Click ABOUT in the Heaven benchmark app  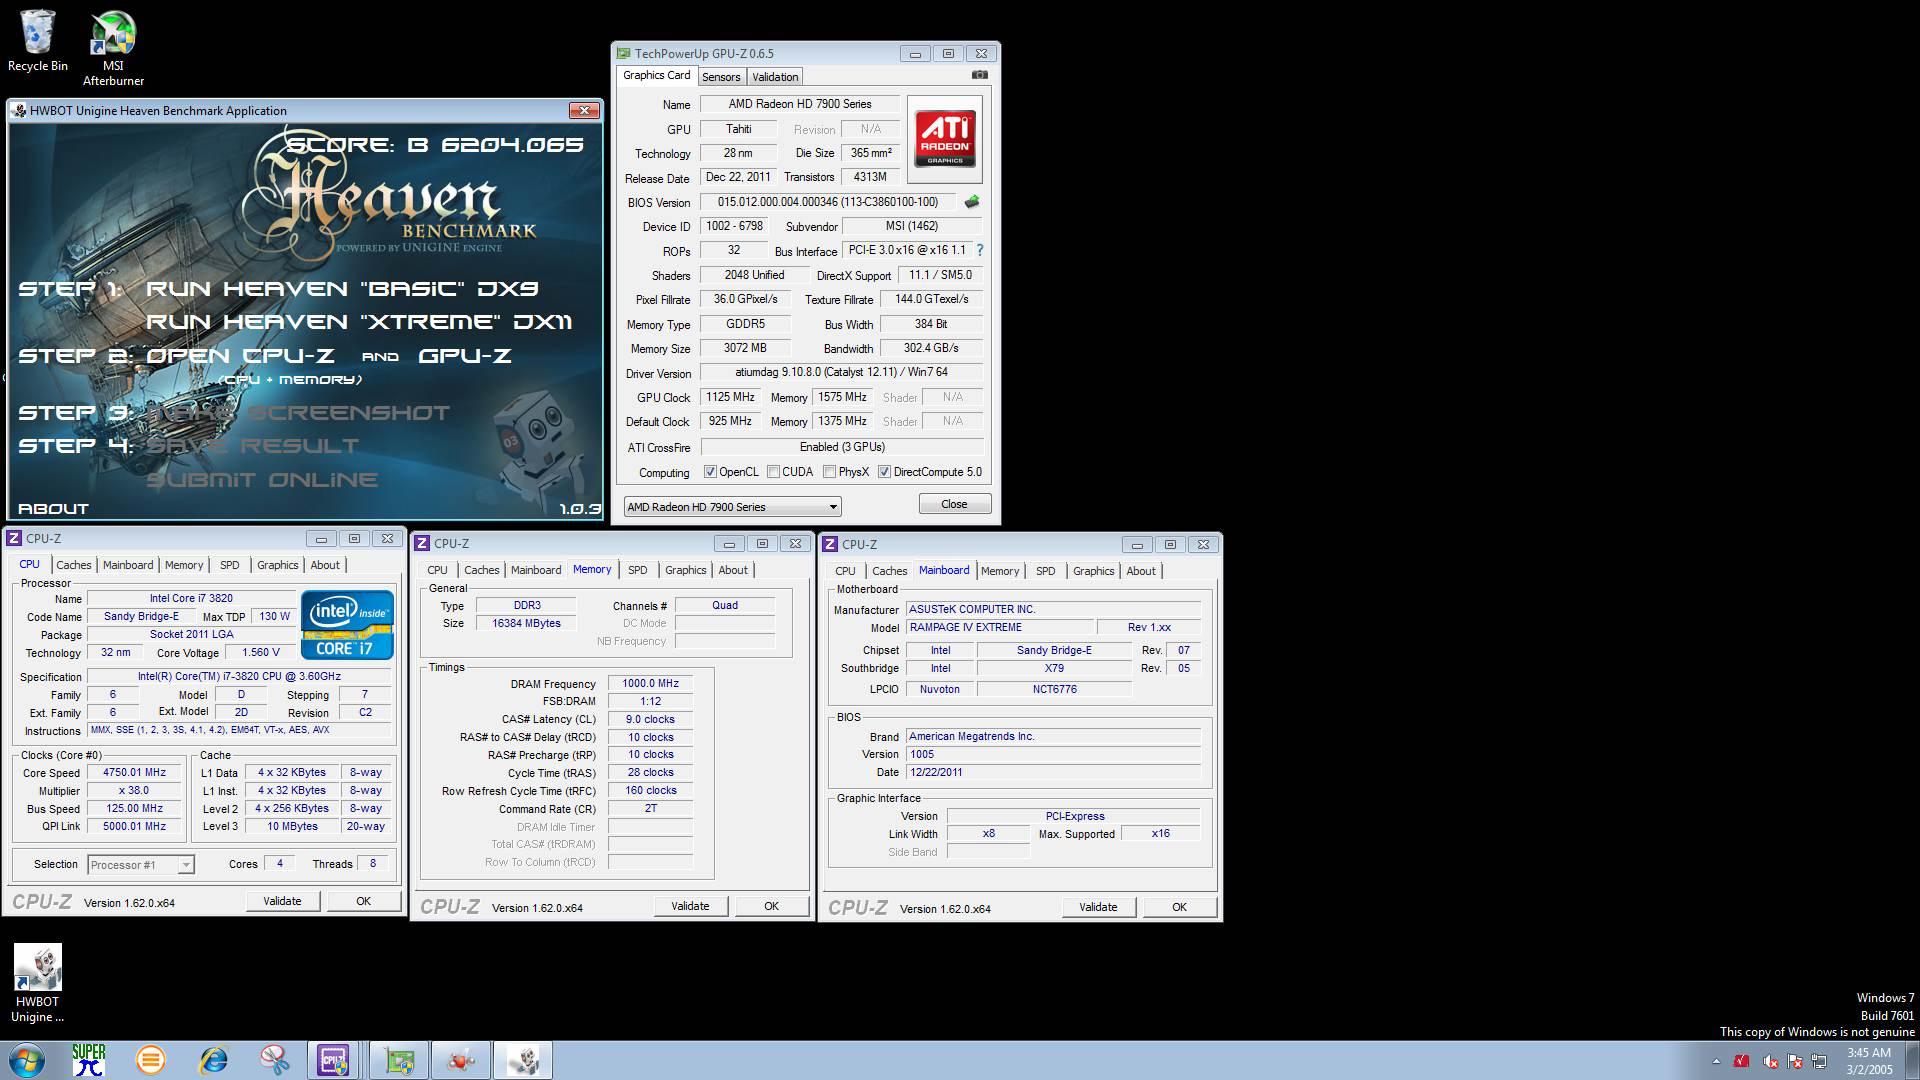click(53, 509)
